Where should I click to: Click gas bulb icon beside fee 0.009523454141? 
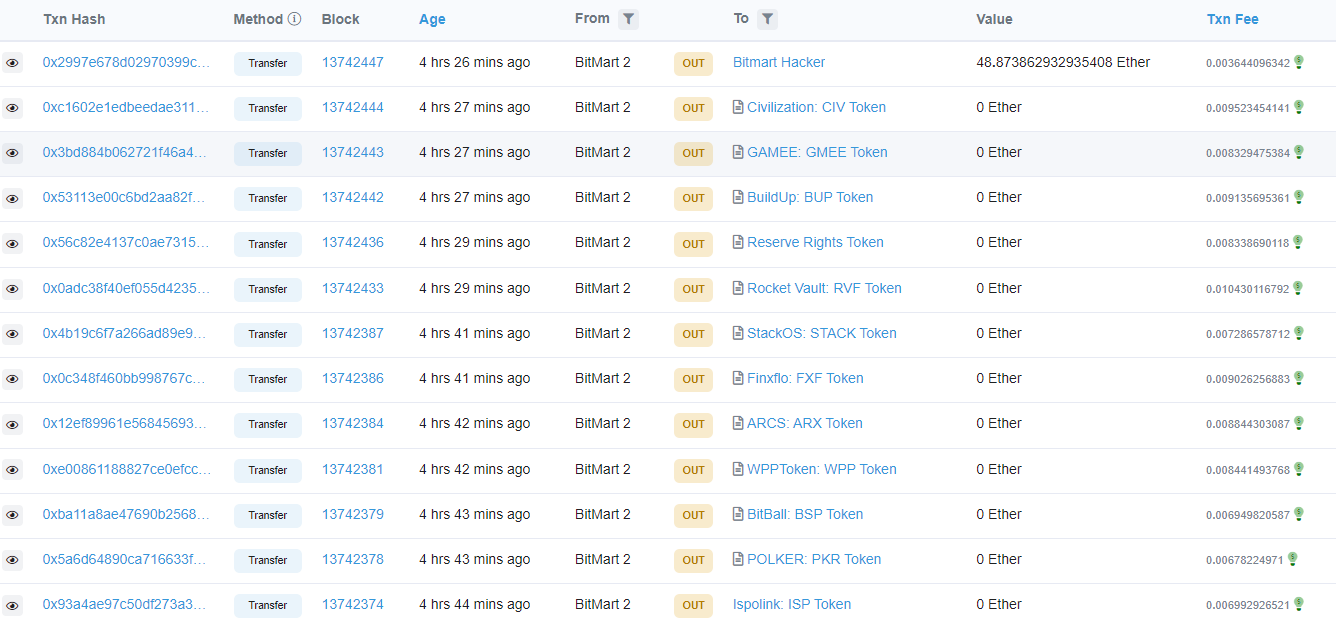[1299, 107]
